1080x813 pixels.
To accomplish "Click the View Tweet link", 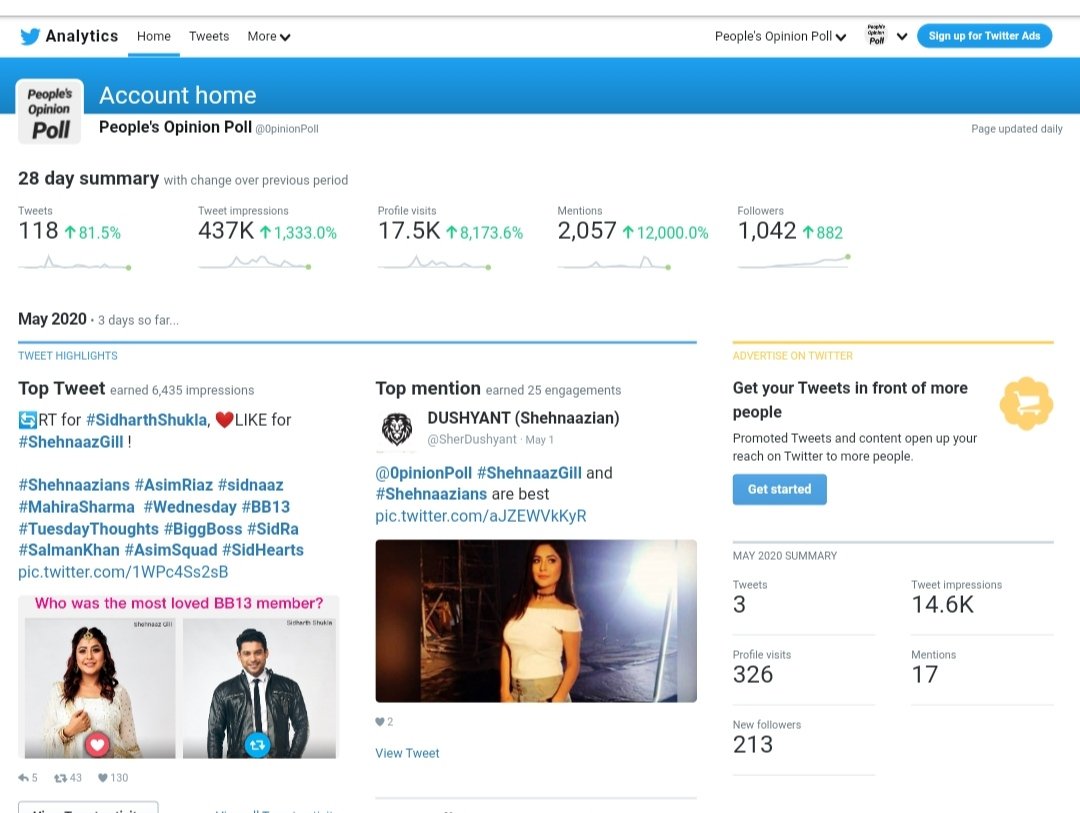I will point(407,753).
